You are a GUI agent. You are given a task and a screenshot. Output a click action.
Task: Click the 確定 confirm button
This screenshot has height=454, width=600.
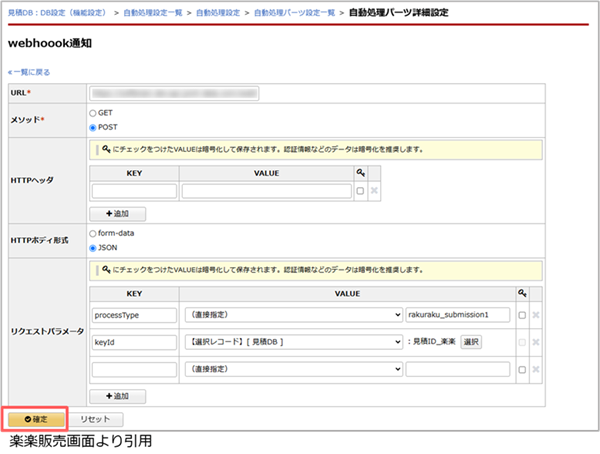pos(35,418)
